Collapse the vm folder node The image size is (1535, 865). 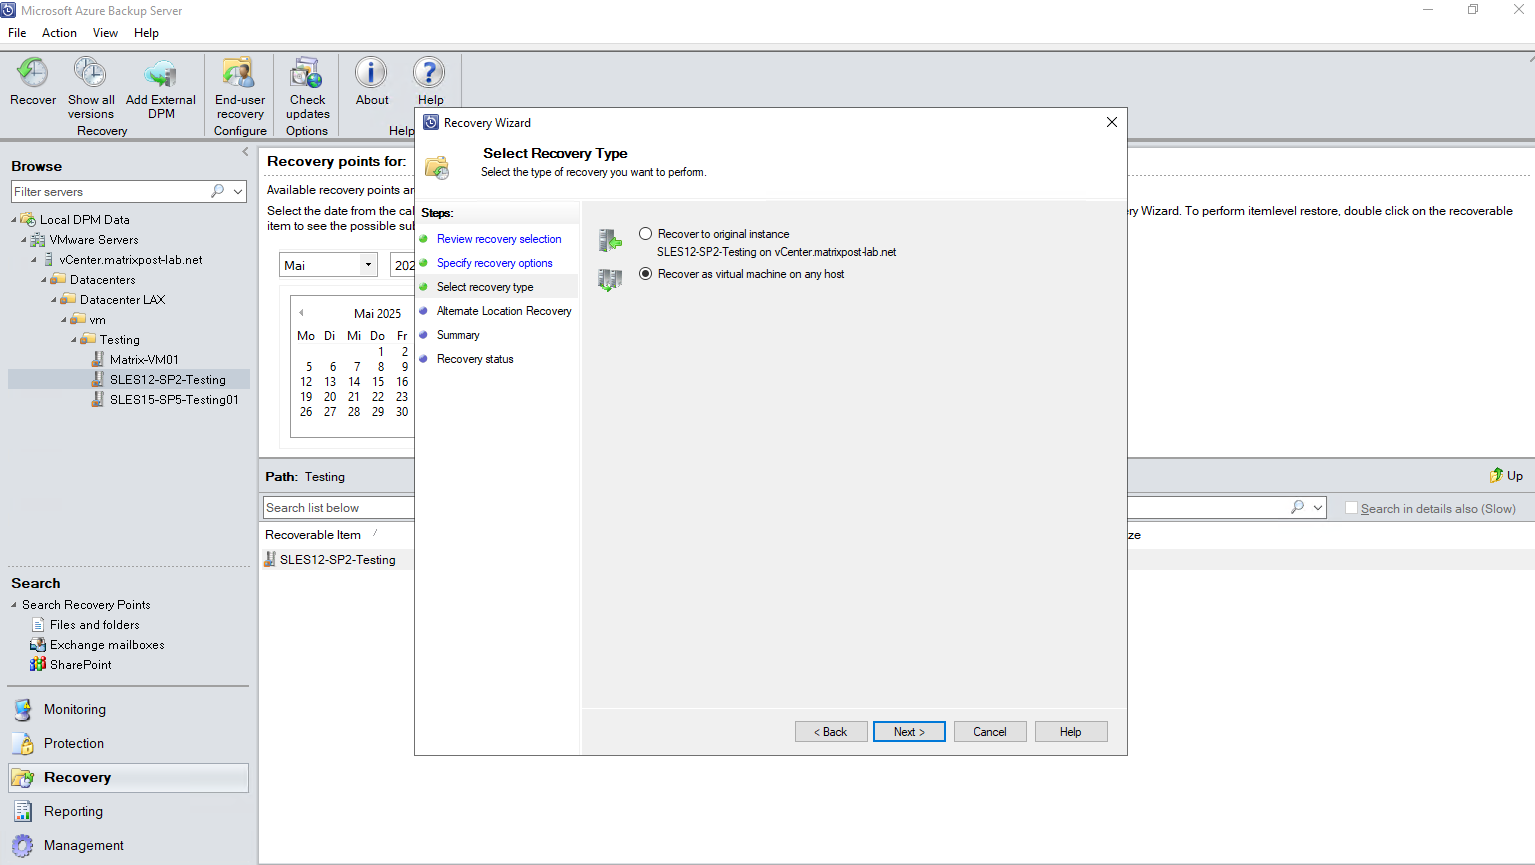[x=64, y=320]
